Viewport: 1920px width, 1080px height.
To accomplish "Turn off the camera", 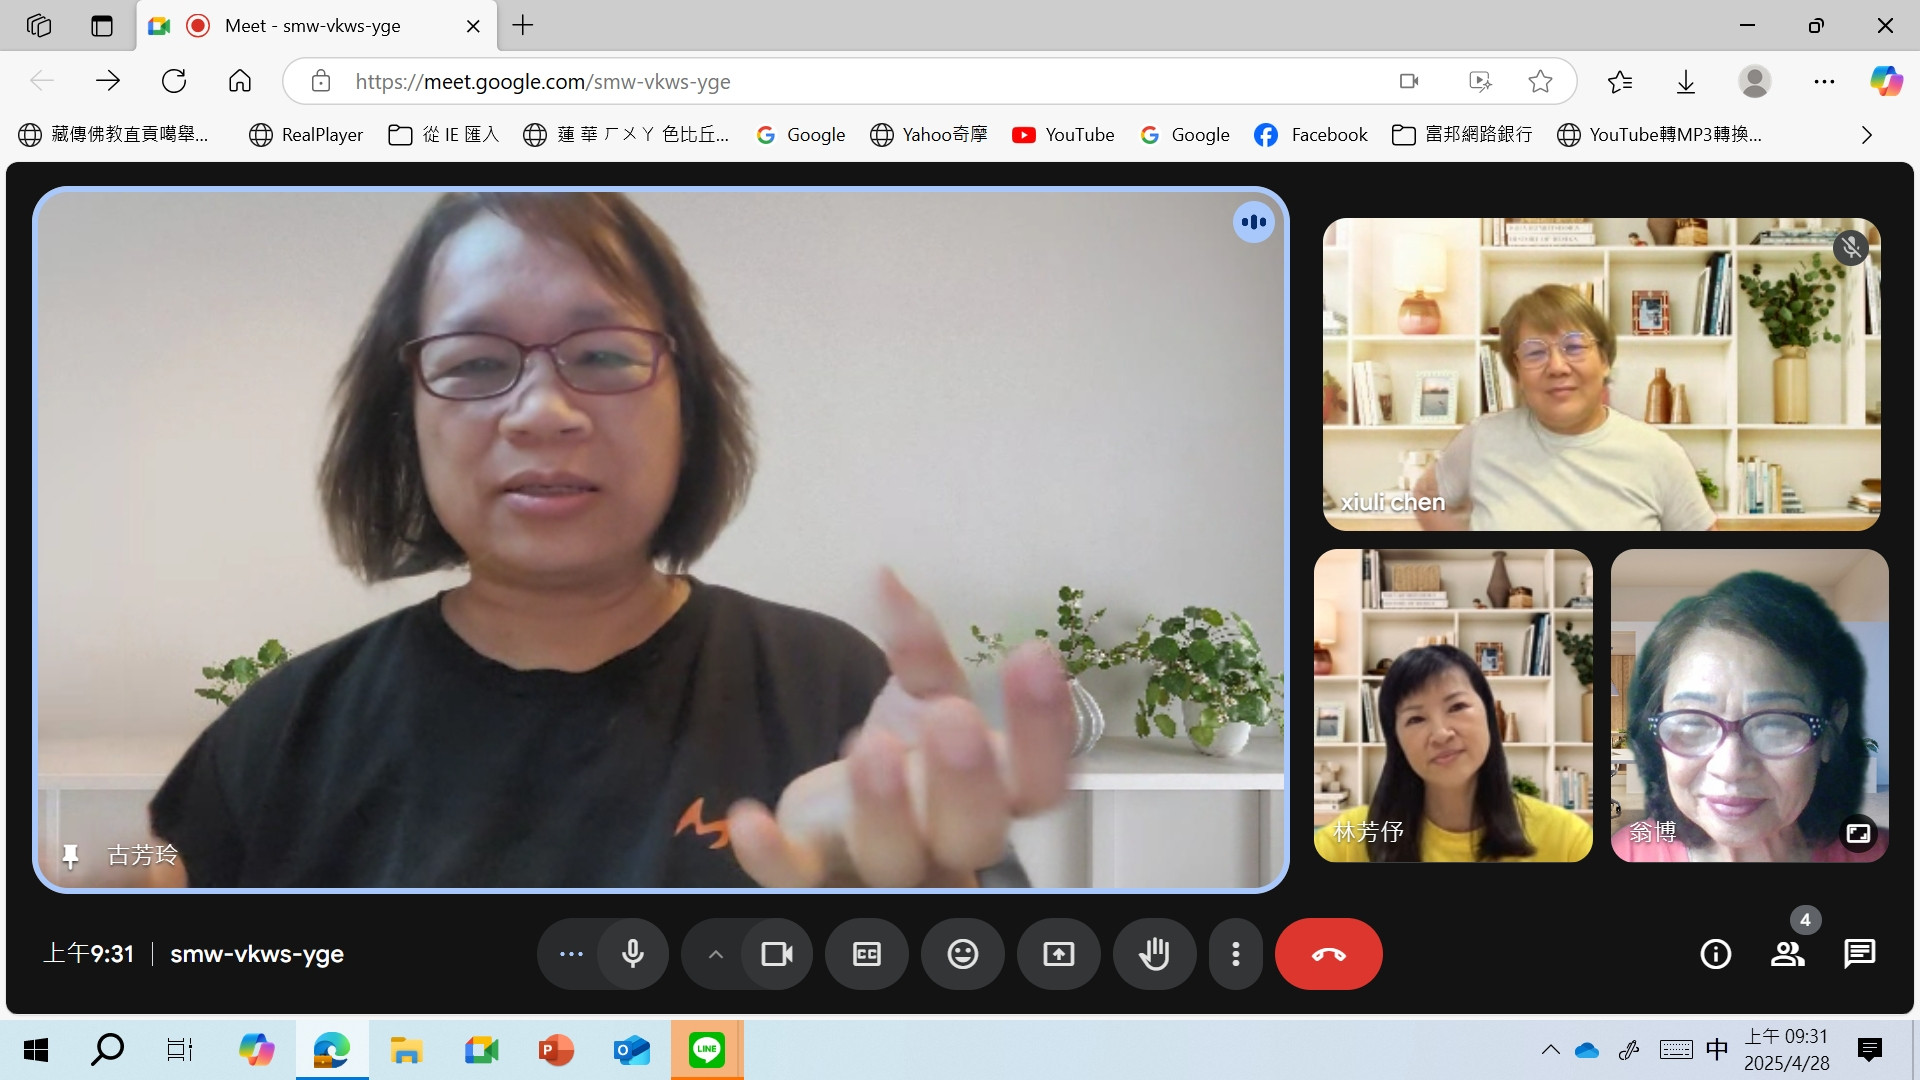I will click(x=777, y=954).
